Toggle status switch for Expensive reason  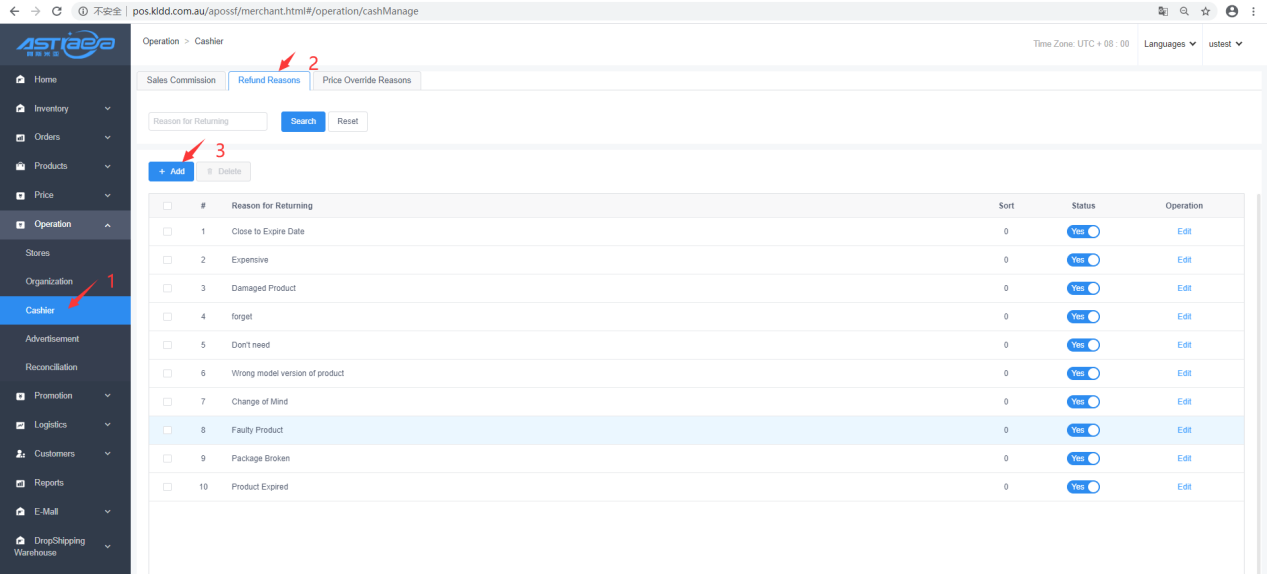(x=1083, y=260)
